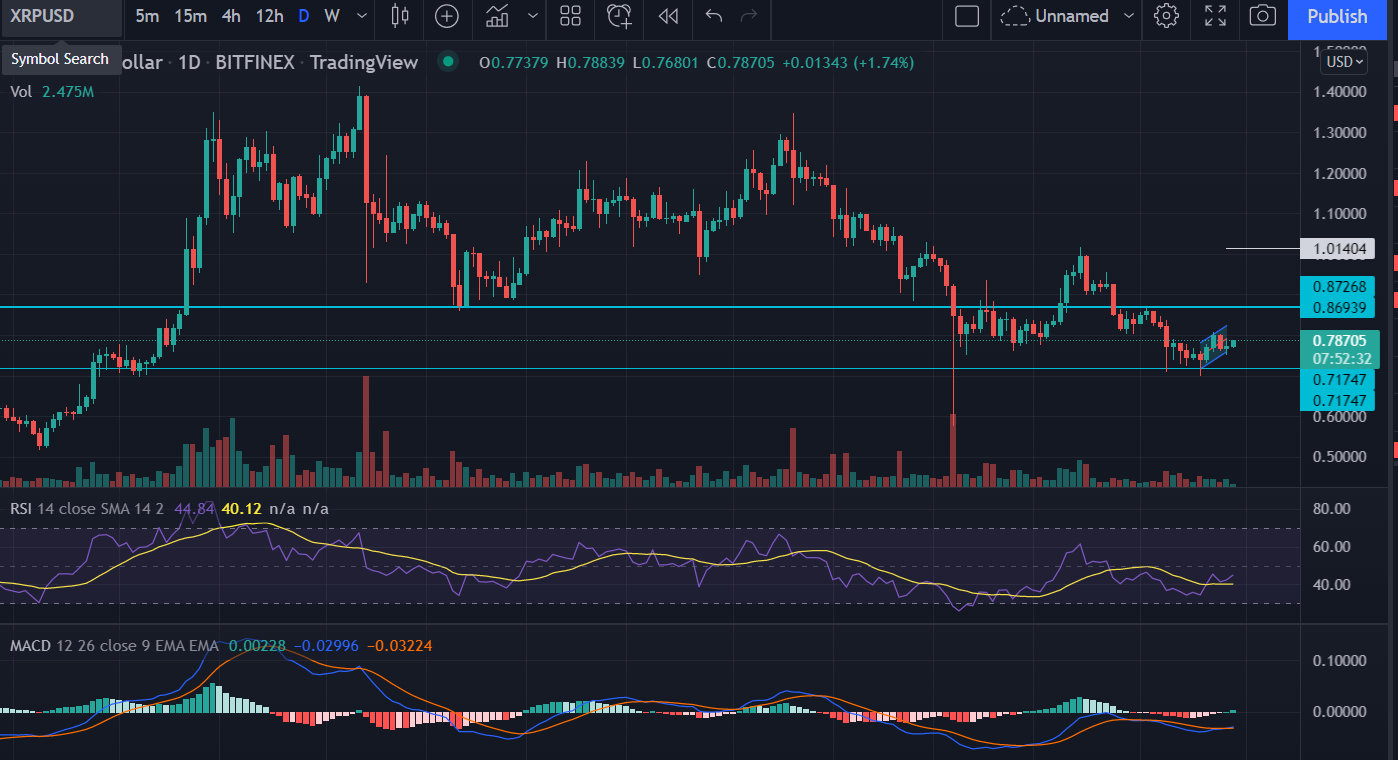
Task: Create an alert with the alarm clock icon
Action: click(x=619, y=16)
